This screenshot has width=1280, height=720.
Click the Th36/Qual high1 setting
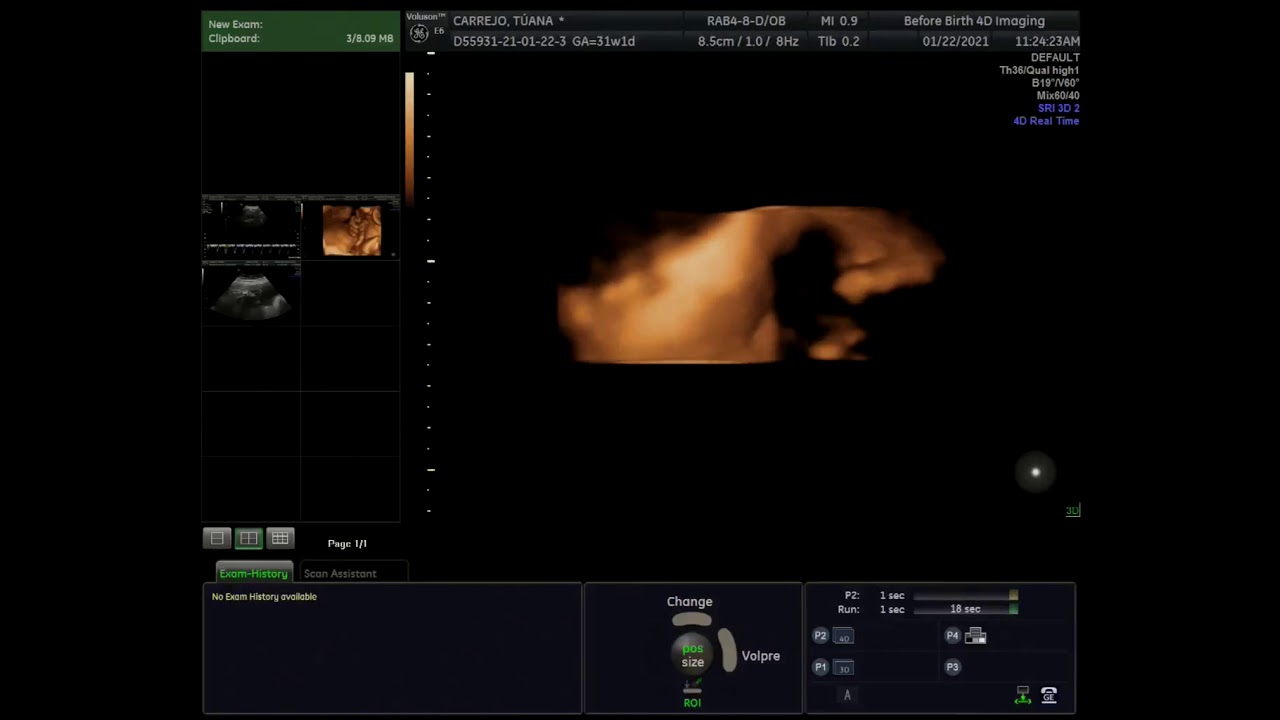1039,70
